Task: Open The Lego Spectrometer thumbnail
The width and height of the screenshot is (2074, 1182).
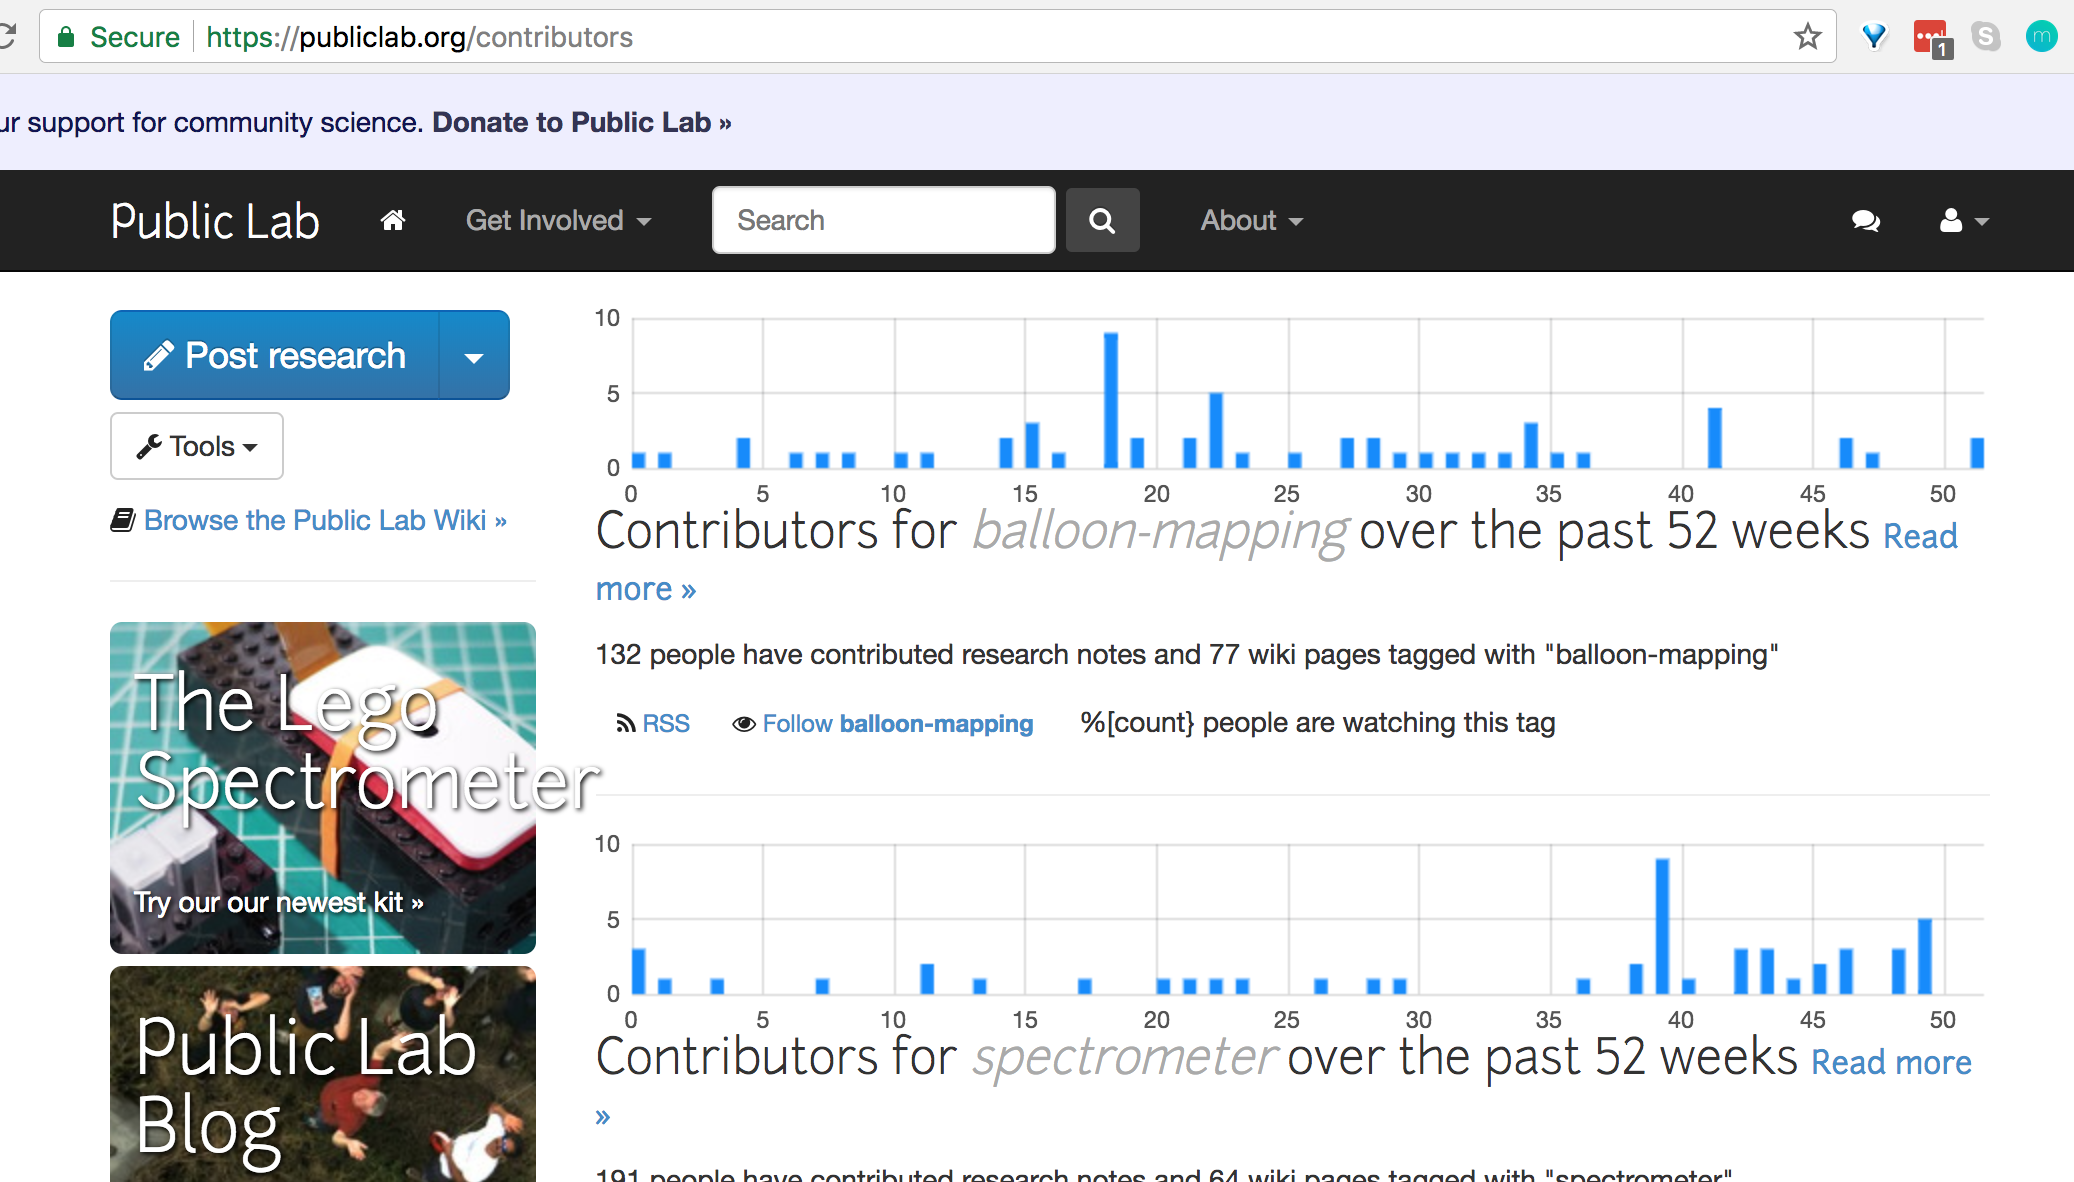Action: coord(323,787)
